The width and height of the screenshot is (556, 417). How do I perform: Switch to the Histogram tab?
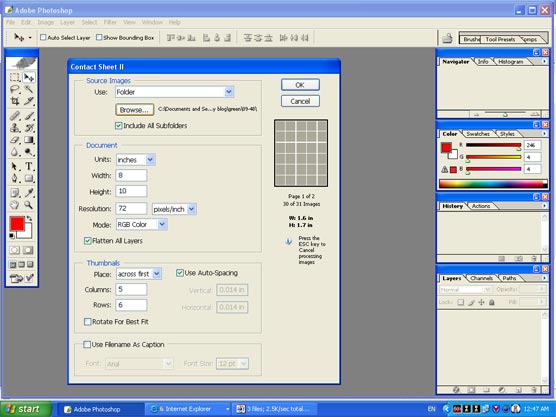tap(511, 62)
